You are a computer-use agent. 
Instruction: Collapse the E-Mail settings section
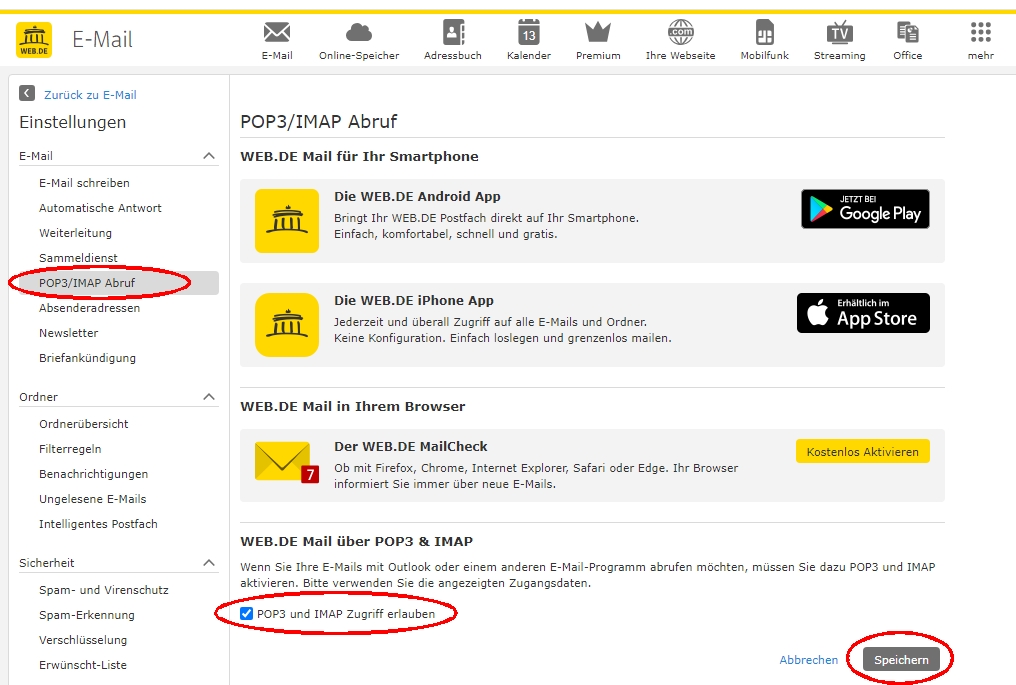[209, 155]
